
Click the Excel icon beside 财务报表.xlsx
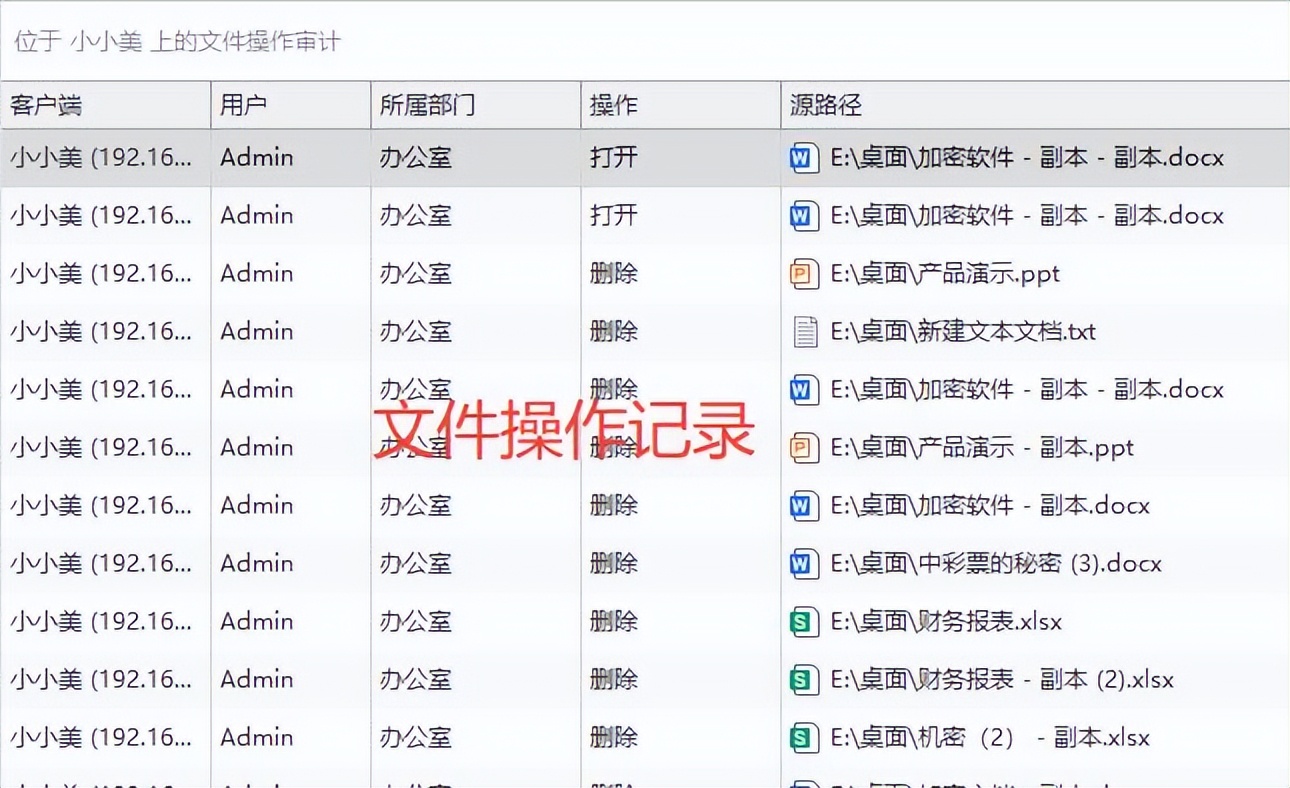coord(803,622)
